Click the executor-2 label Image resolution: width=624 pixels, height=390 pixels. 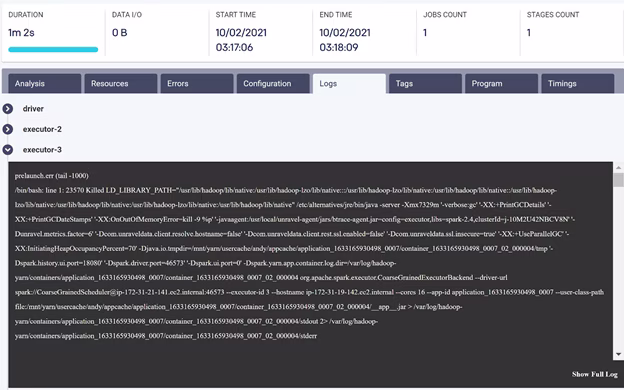pyautogui.click(x=42, y=129)
